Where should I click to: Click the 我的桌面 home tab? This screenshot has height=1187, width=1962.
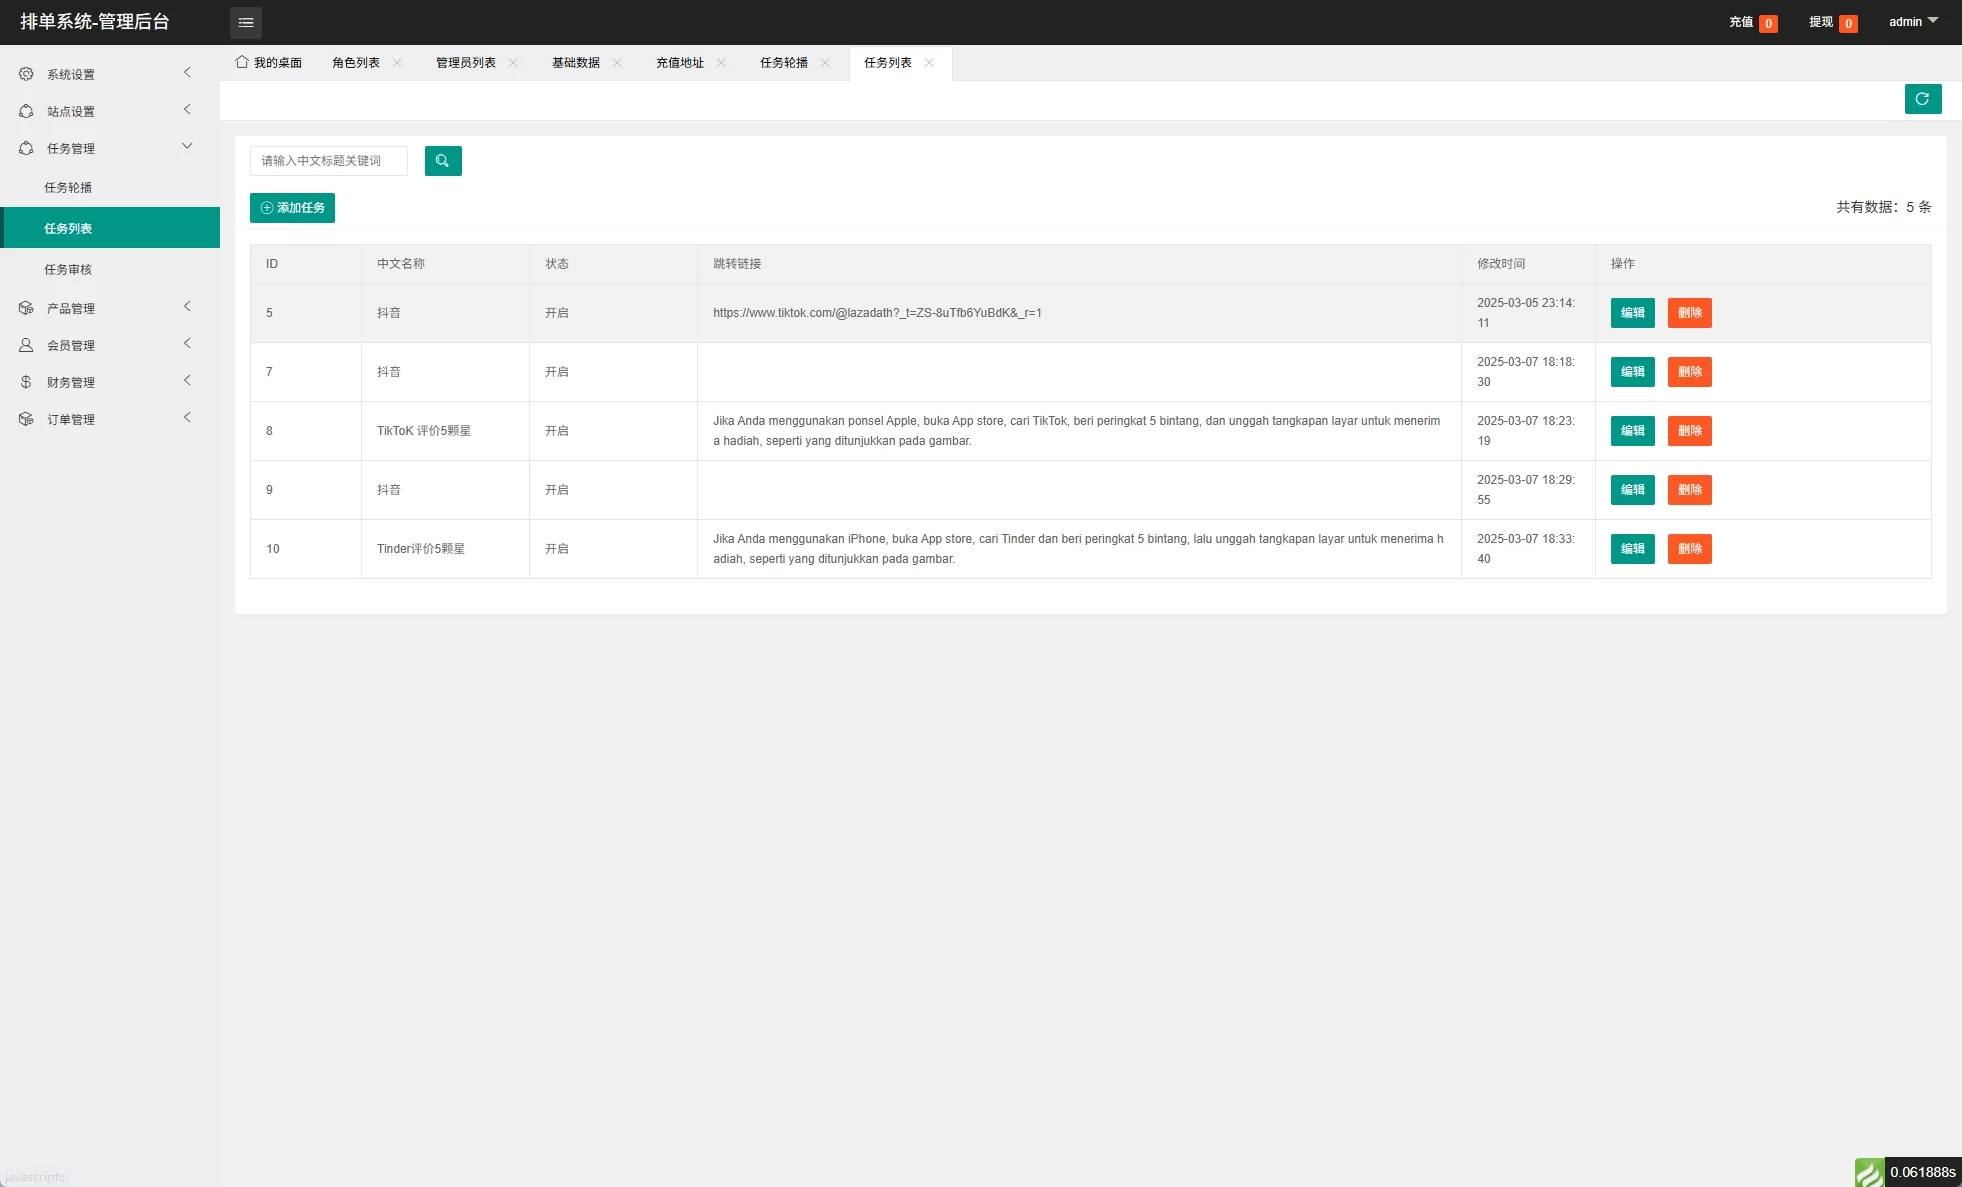pos(269,62)
